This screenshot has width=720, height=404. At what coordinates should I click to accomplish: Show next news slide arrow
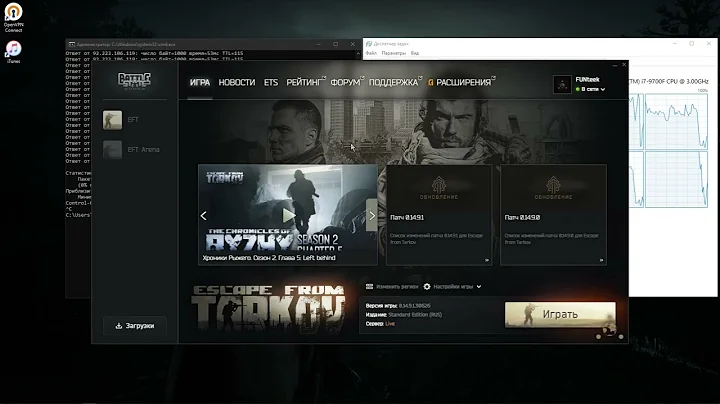372,215
